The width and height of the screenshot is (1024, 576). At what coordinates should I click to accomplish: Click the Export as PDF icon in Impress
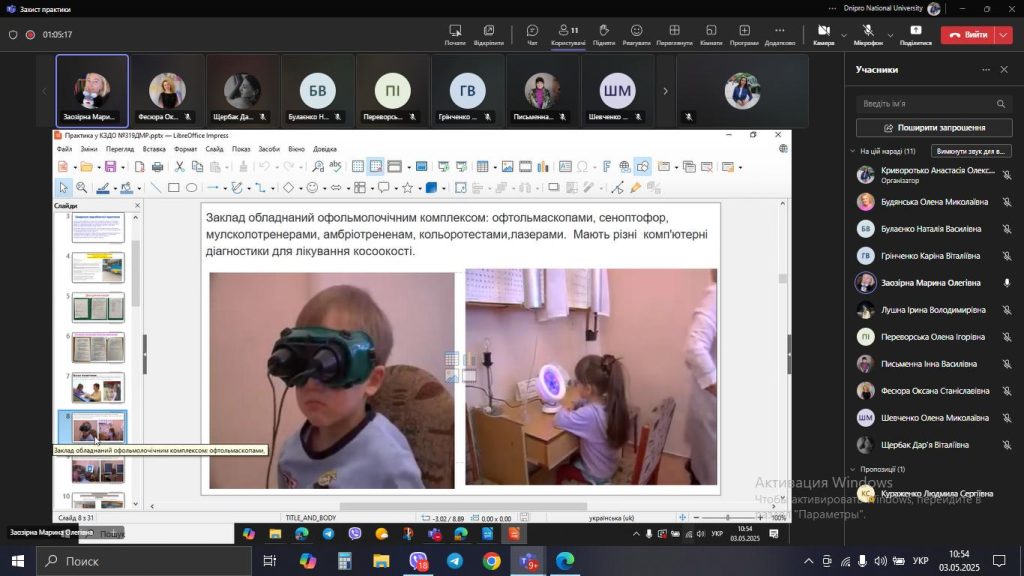(x=139, y=167)
